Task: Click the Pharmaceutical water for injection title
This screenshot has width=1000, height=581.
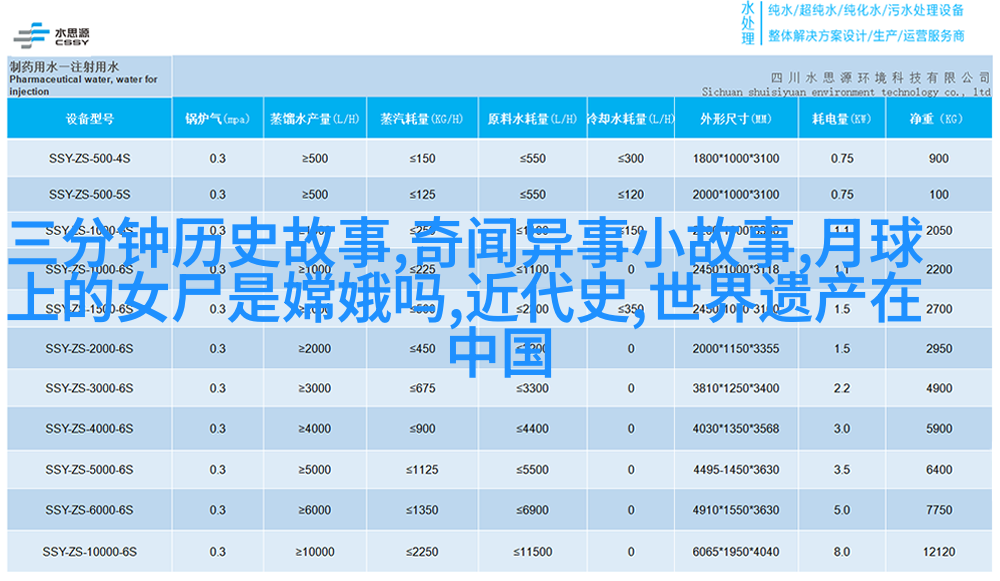Action: (83, 79)
